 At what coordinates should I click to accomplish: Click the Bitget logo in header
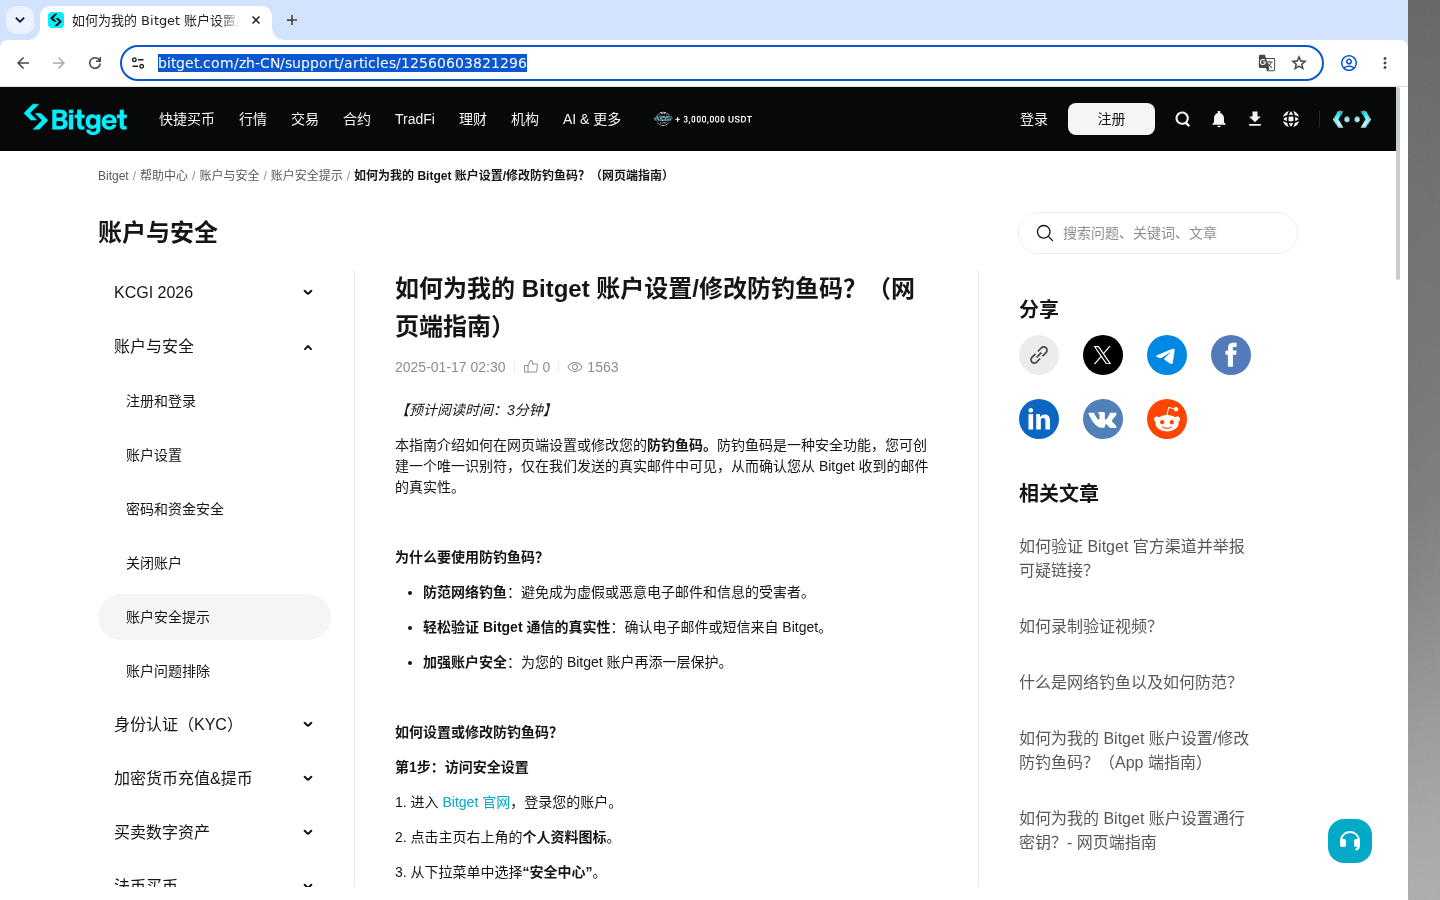76,119
